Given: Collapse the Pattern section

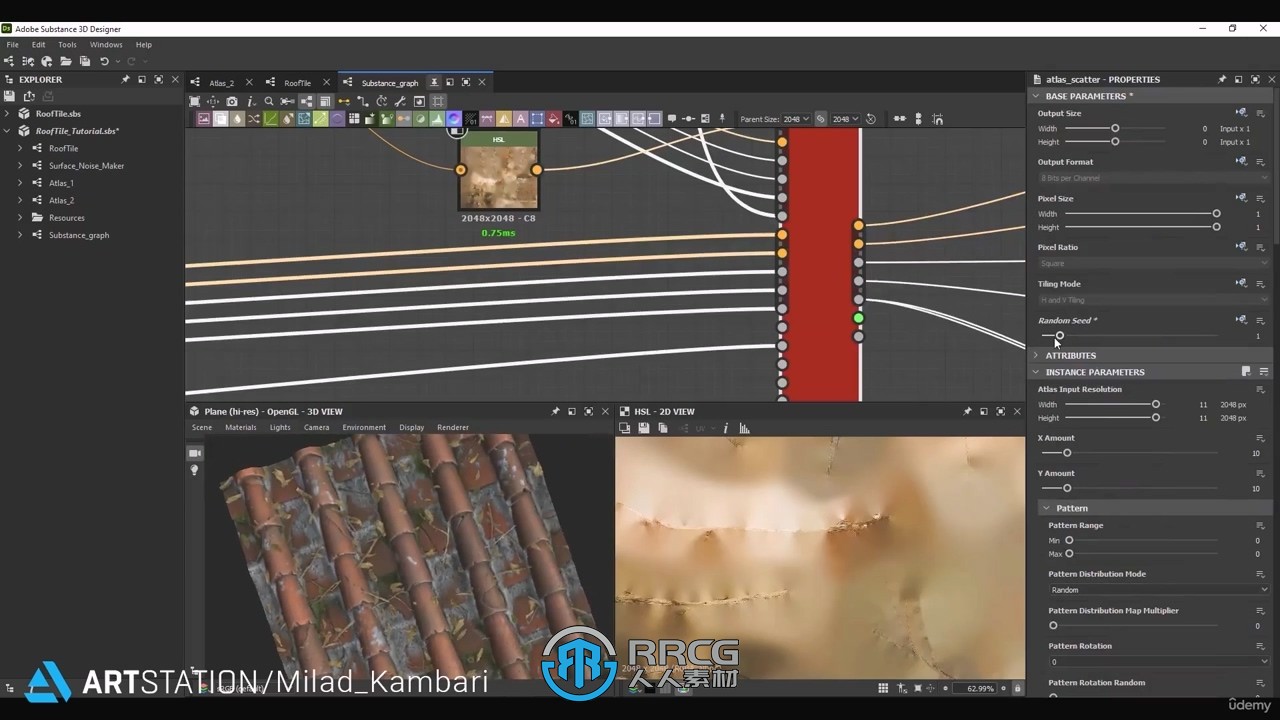Looking at the screenshot, I should pyautogui.click(x=1046, y=508).
